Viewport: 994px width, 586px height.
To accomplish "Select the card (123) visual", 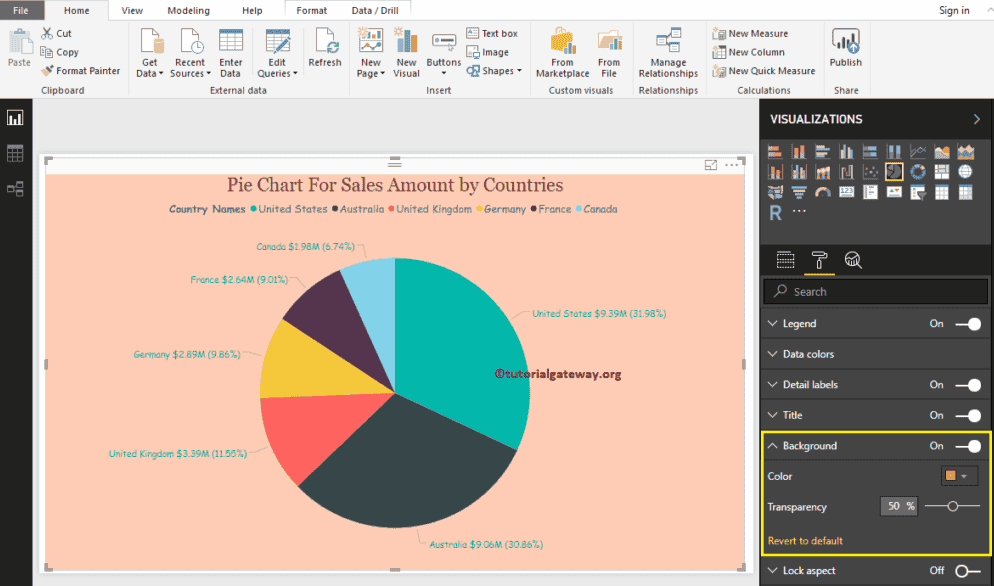I will (x=846, y=192).
